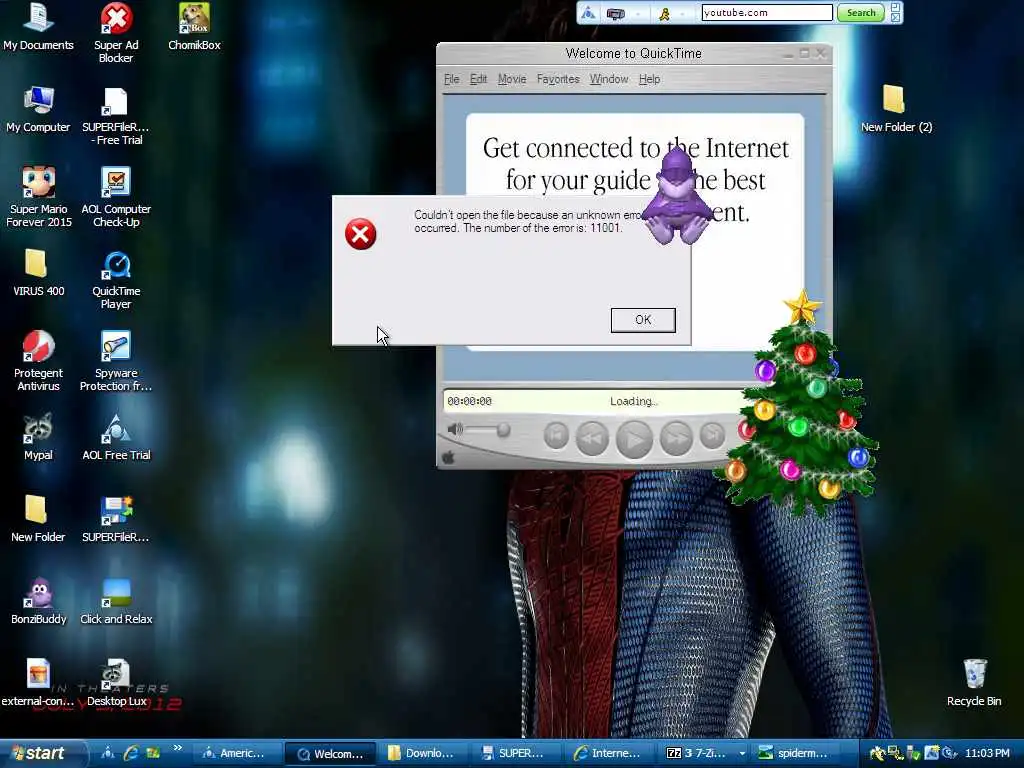Screen dimensions: 1024x768
Task: Open the ChomikBox desktop shortcut
Action: pyautogui.click(x=194, y=27)
